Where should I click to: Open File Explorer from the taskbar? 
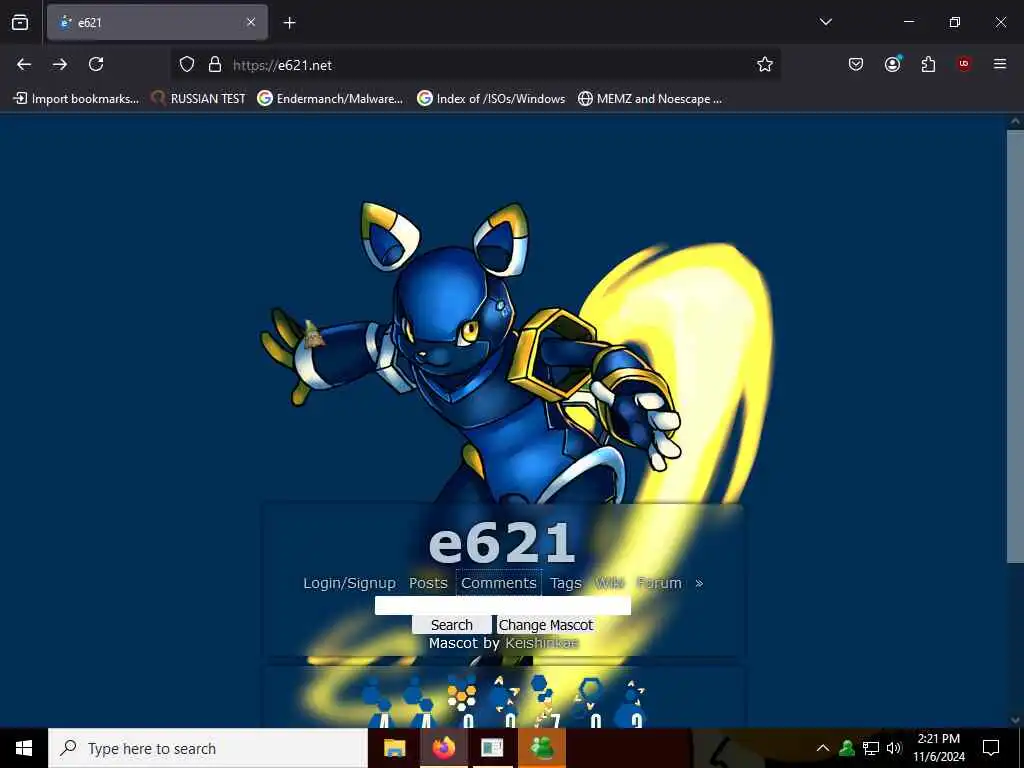394,748
